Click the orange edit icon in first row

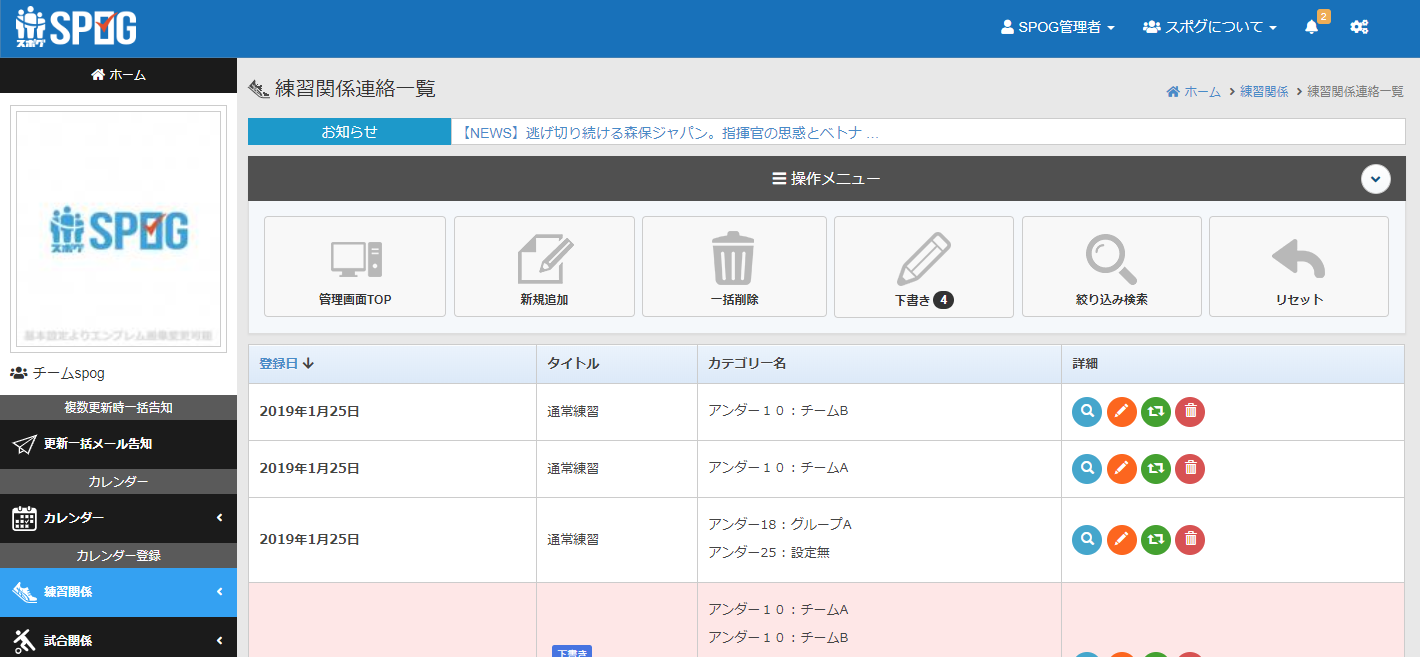(x=1121, y=411)
